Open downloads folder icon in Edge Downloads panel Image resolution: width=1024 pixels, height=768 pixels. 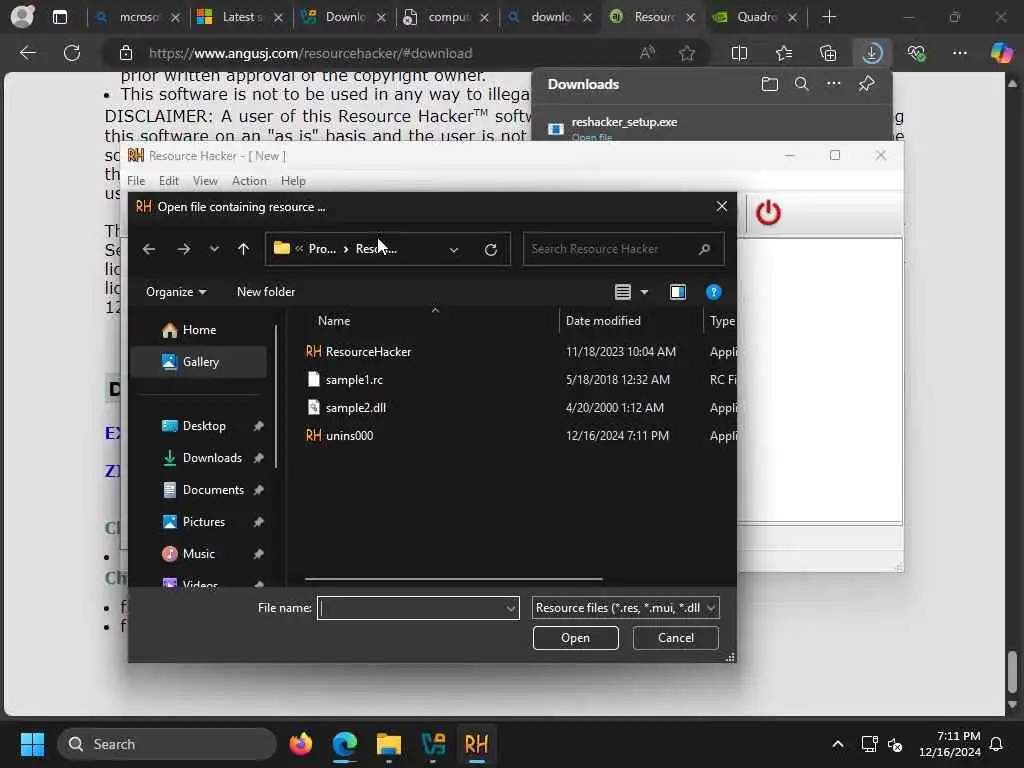point(769,84)
